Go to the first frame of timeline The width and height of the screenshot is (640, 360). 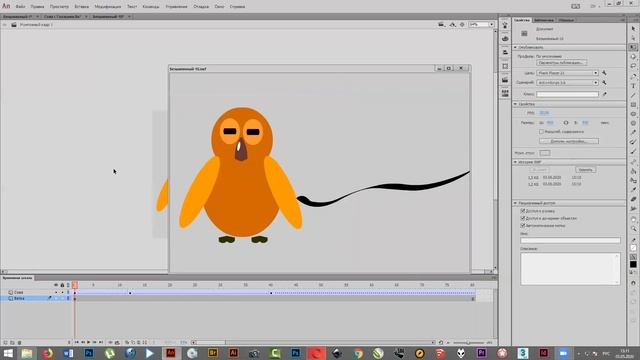click(x=76, y=342)
